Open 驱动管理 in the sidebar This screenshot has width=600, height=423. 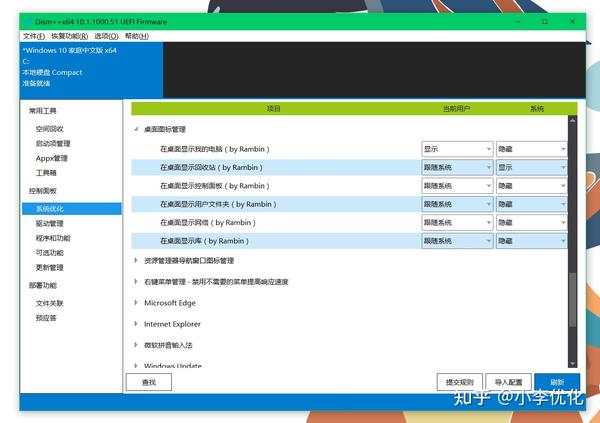coord(49,224)
